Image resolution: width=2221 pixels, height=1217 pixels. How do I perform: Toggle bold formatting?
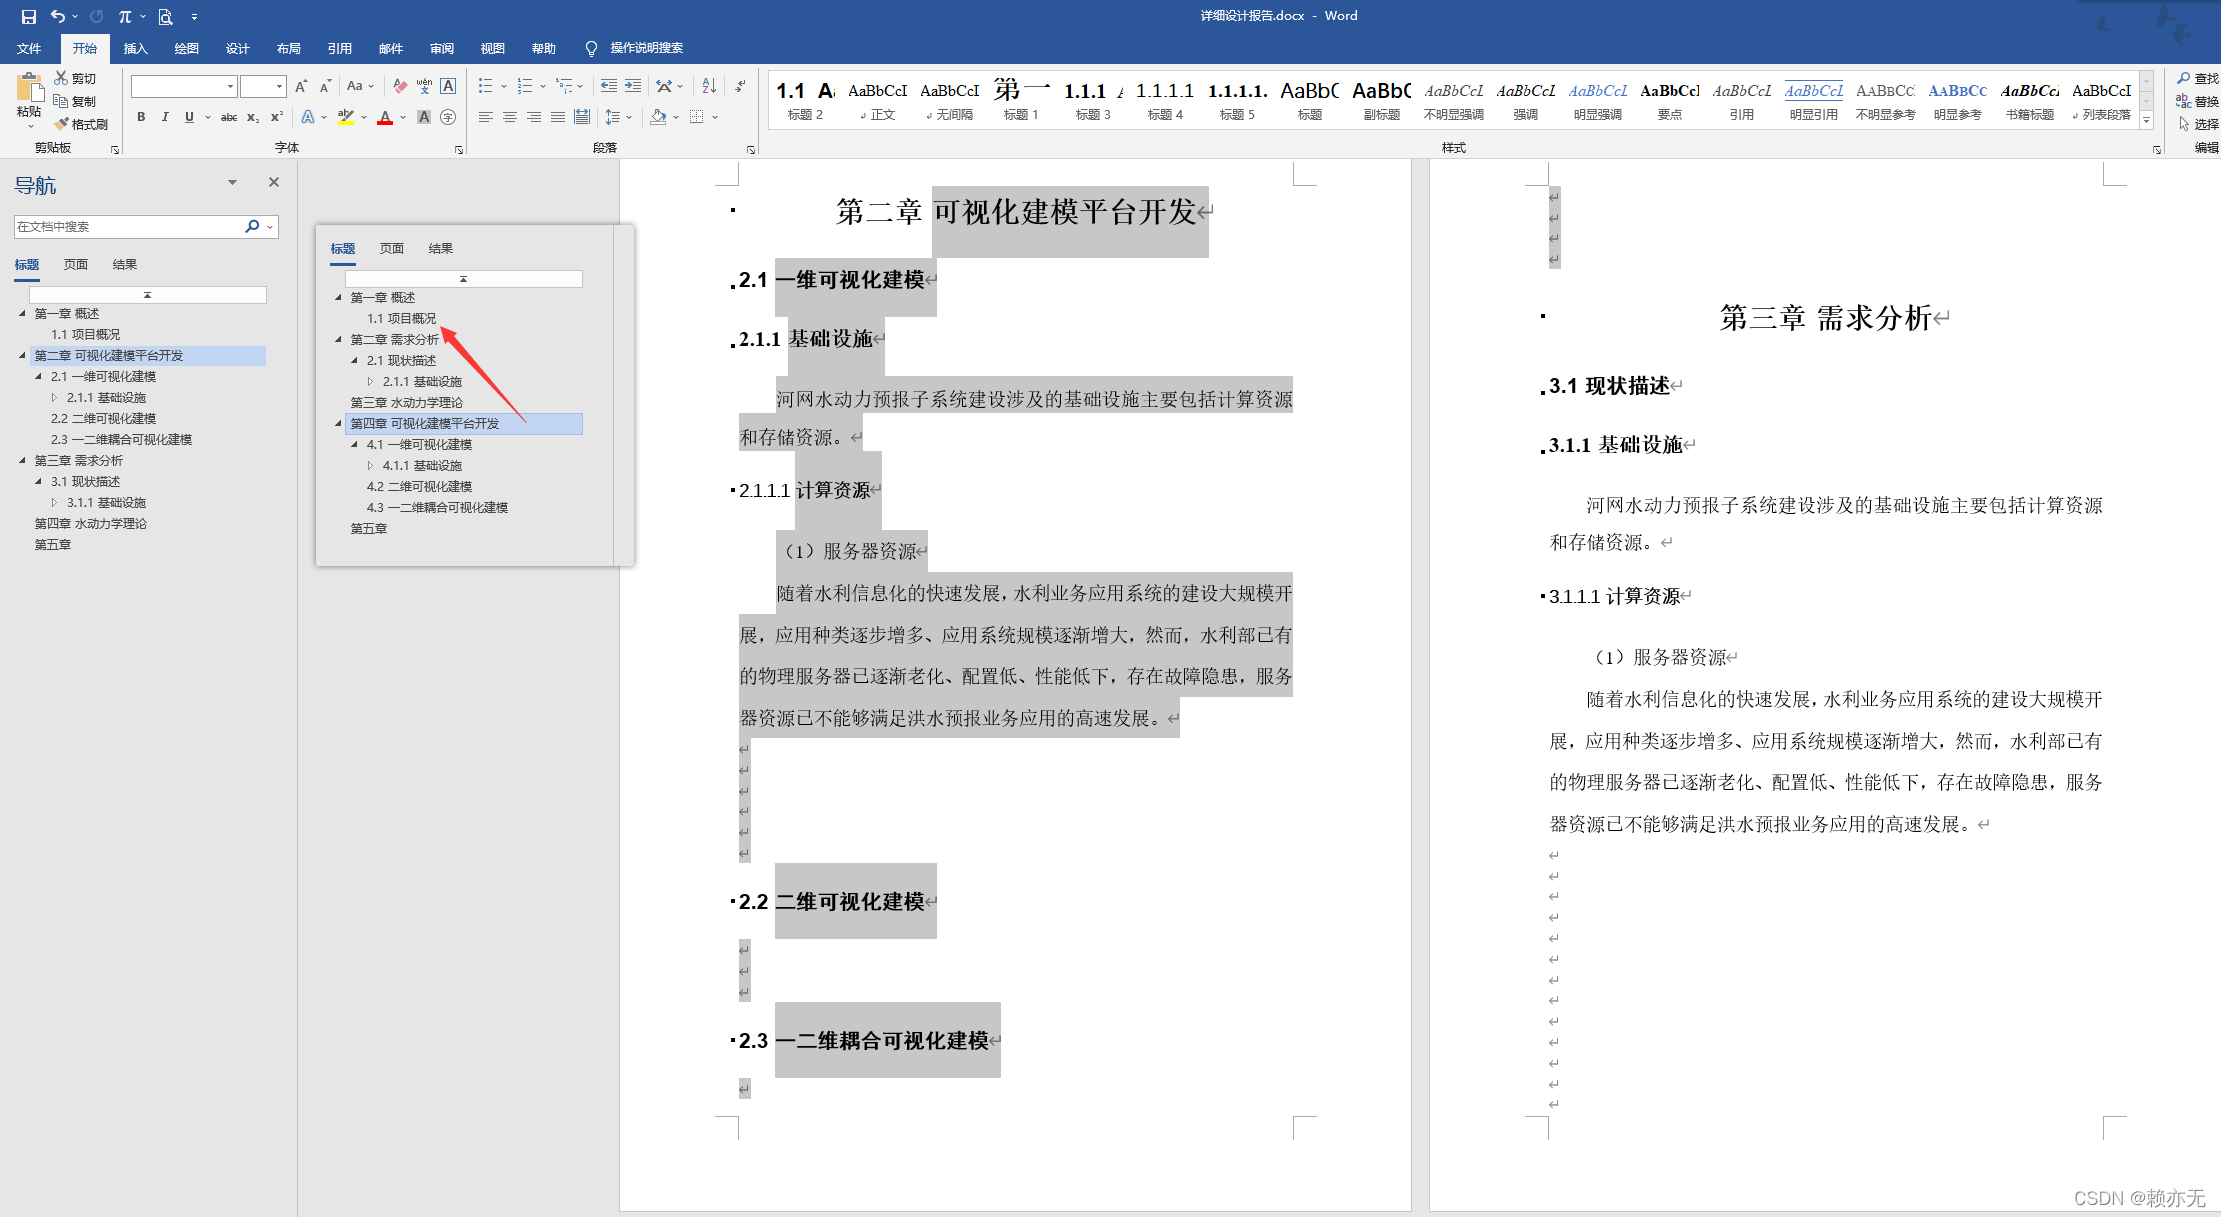141,117
